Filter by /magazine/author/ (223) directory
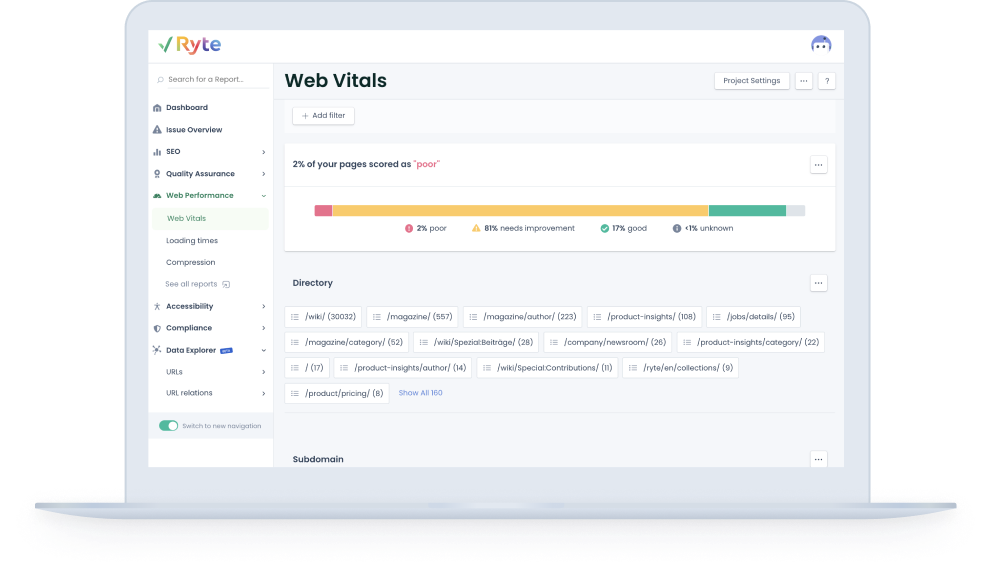Image resolution: width=992 pixels, height=570 pixels. click(x=523, y=317)
